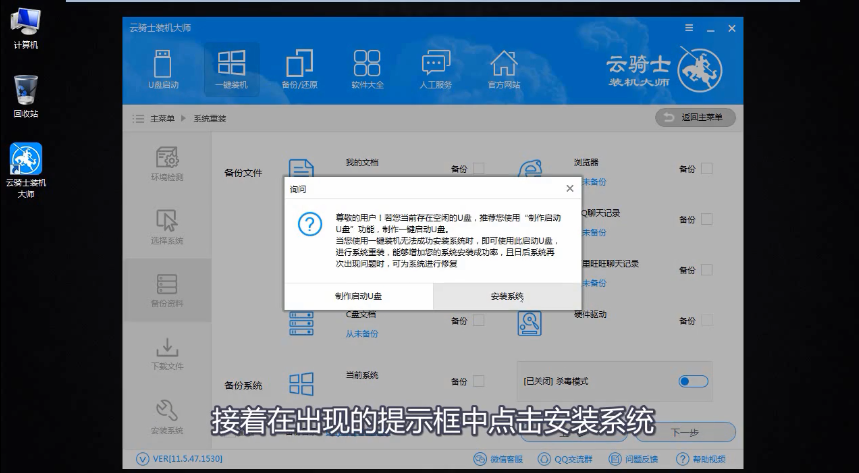Select the 备份资料 sidebar step
Image resolution: width=859 pixels, height=473 pixels.
pos(167,290)
